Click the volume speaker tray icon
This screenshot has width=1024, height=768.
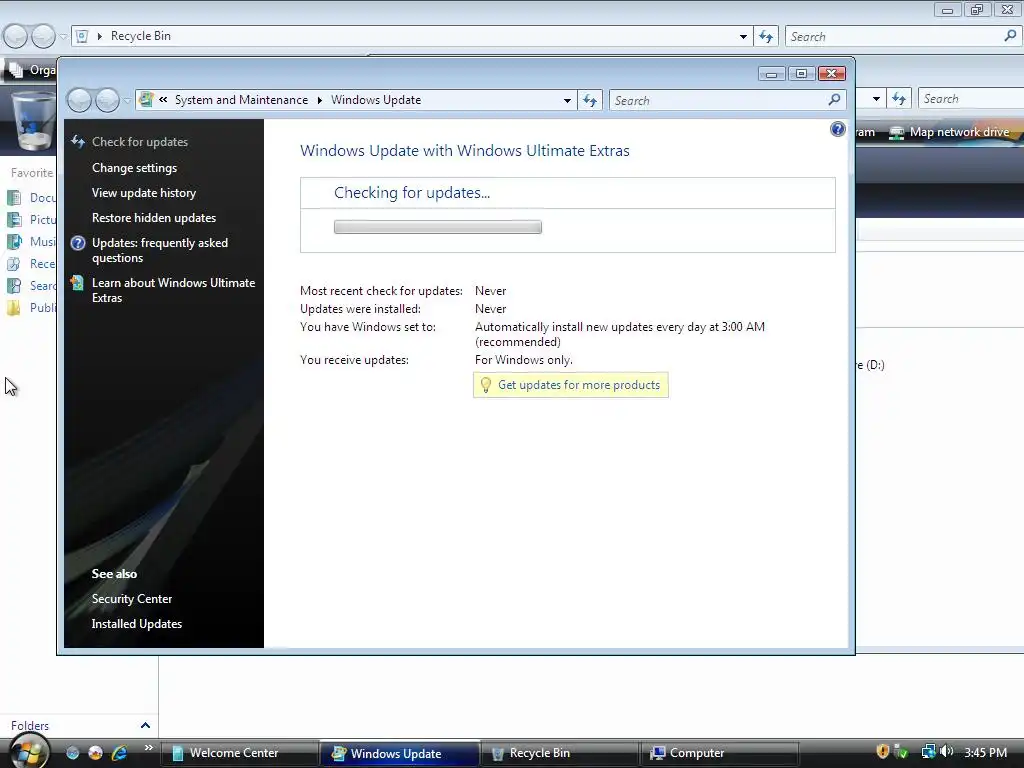tap(946, 752)
